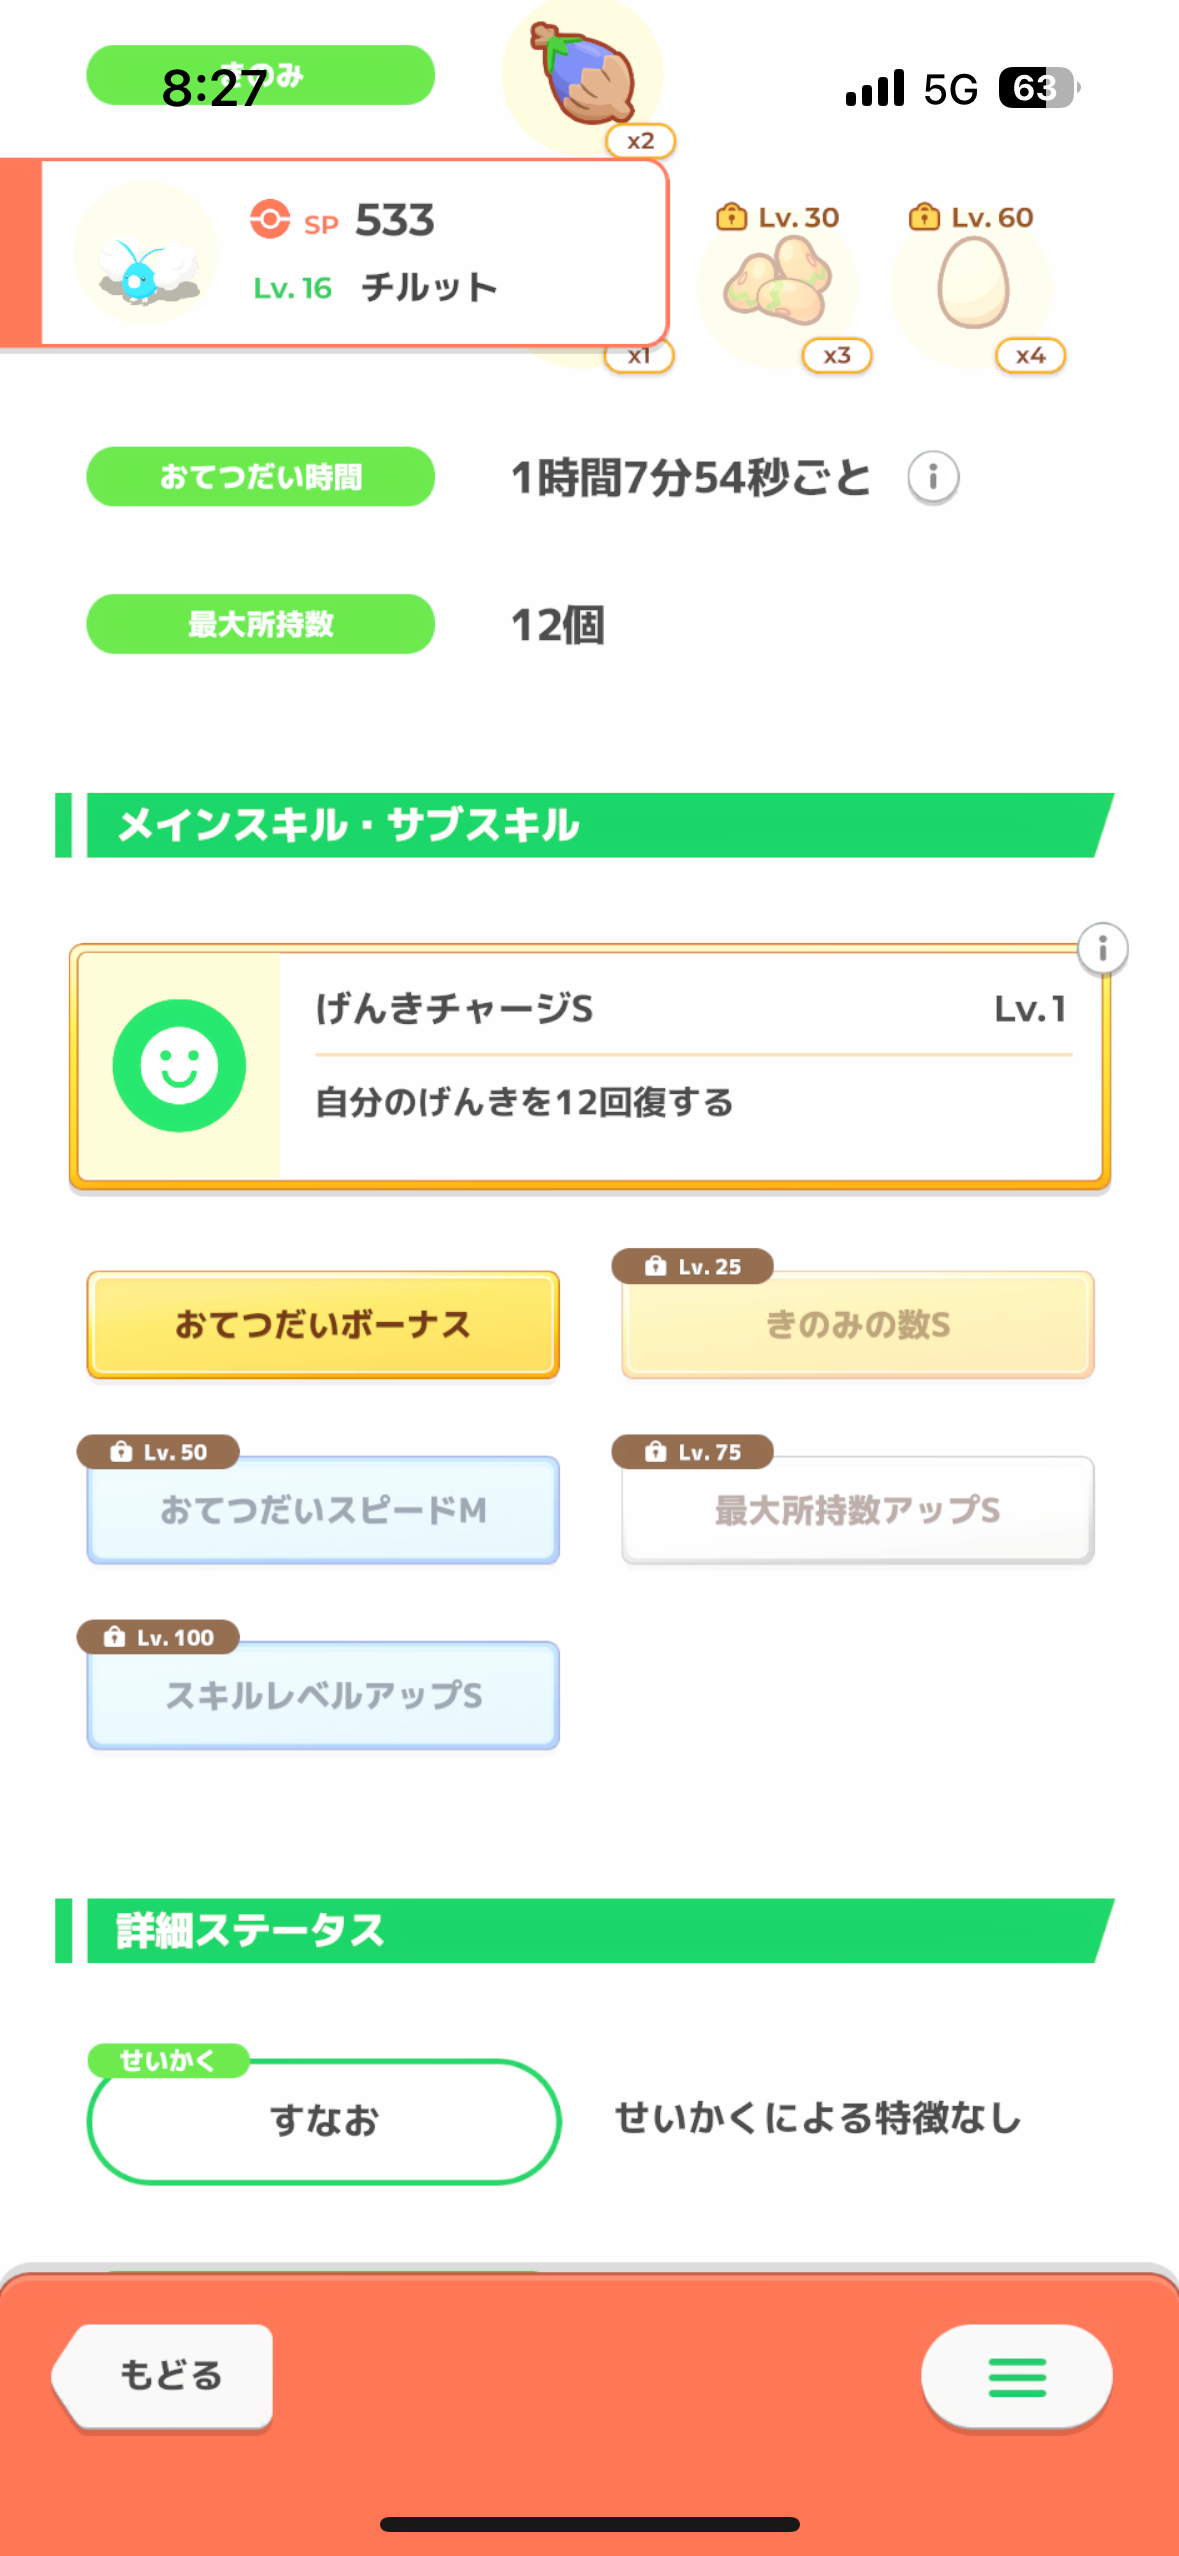Tap the すなお nature pill
The height and width of the screenshot is (2556, 1179).
323,2120
